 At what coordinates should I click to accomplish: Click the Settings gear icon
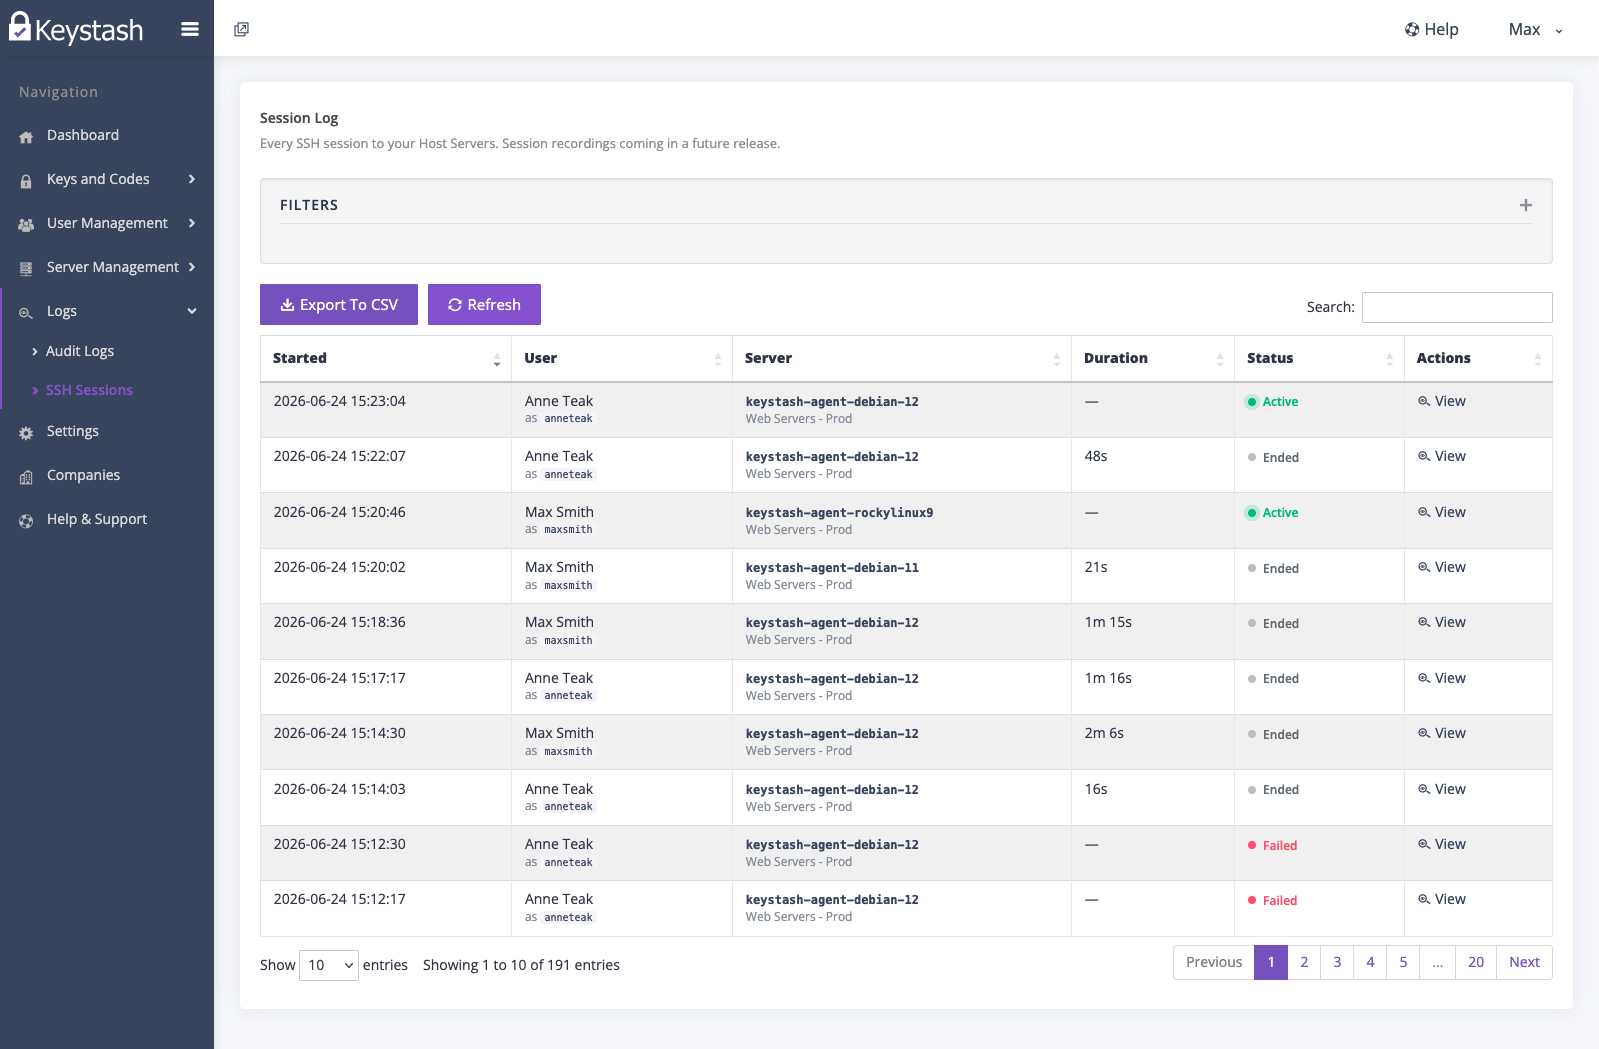tap(26, 433)
